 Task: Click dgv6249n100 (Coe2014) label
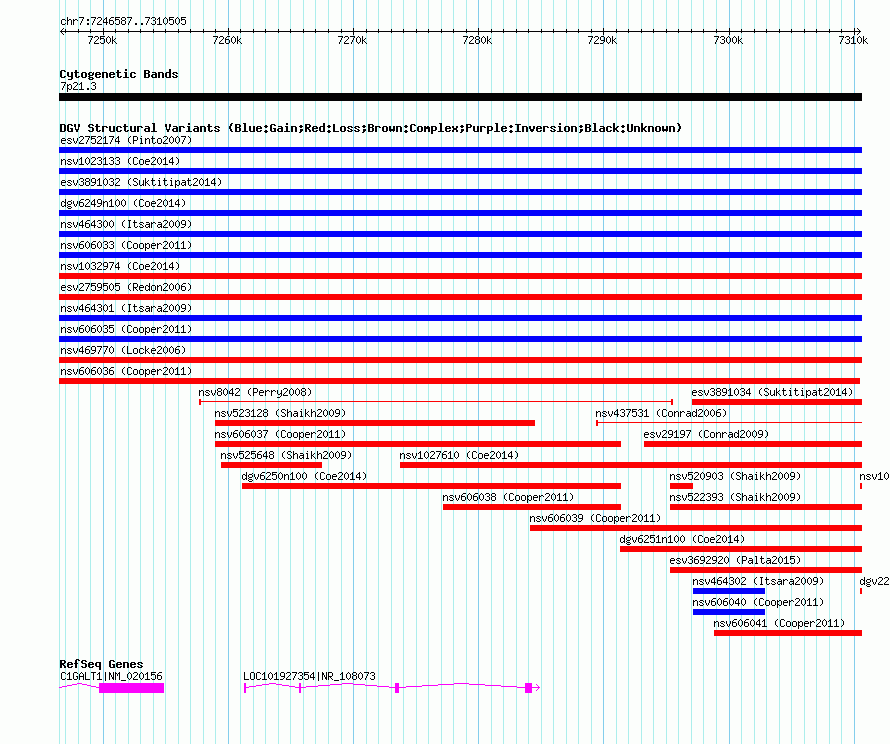pos(123,203)
